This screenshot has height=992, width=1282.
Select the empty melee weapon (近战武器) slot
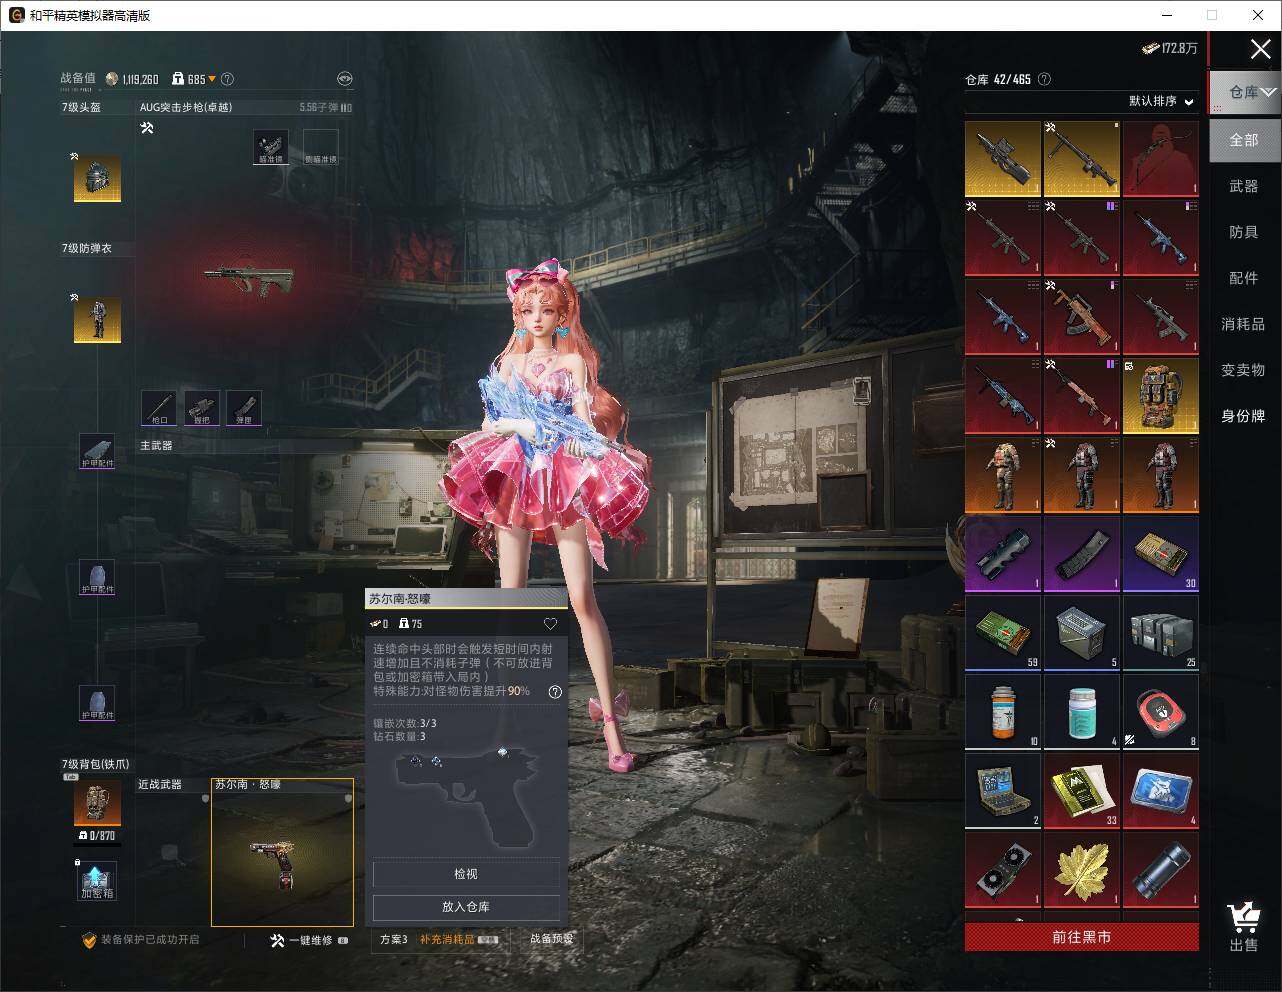[x=172, y=852]
